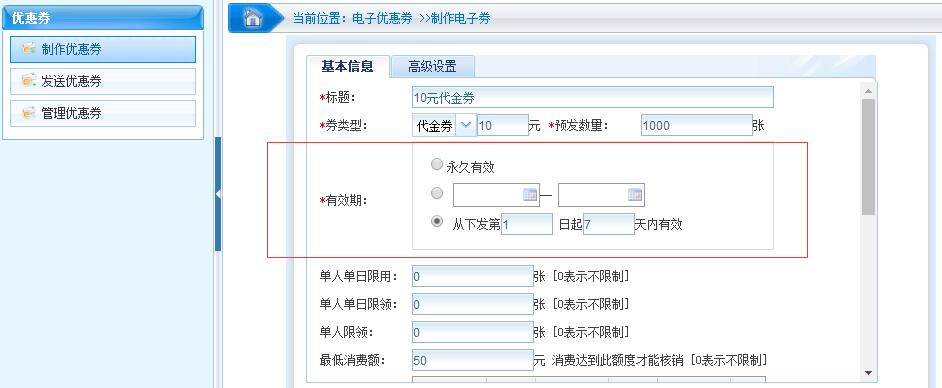Click the 预发数量 field showing 1000
942x388 pixels.
pyautogui.click(x=696, y=125)
